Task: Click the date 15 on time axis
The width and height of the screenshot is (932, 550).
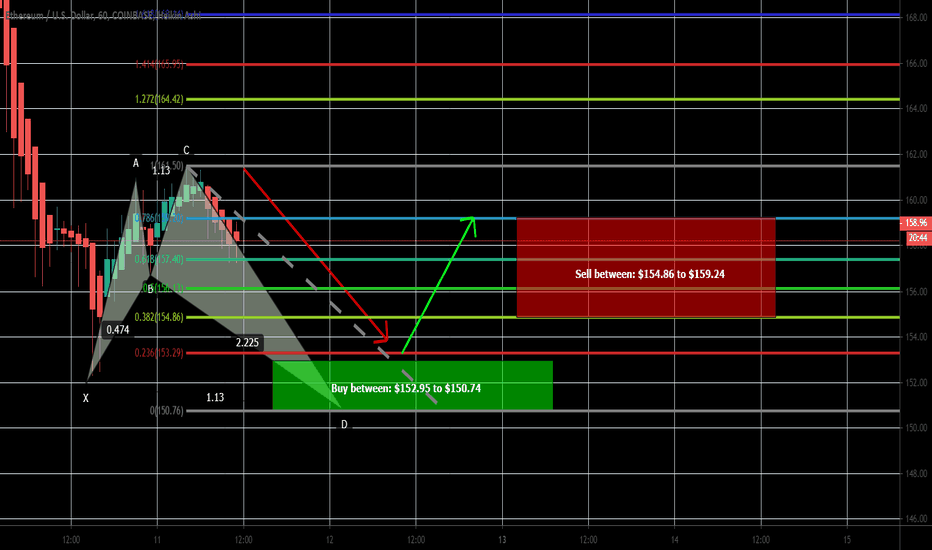Action: (847, 540)
